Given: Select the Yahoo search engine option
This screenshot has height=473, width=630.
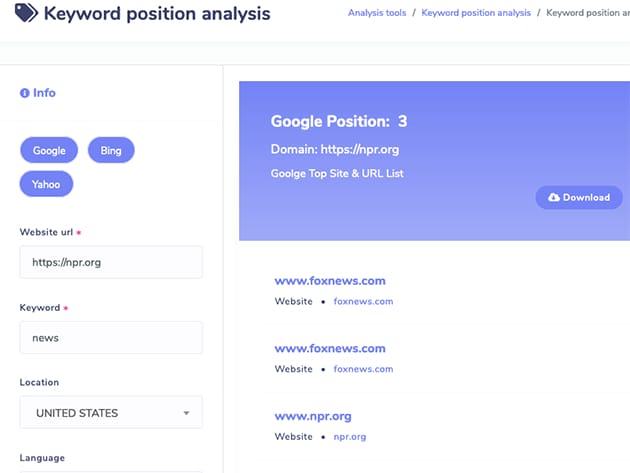Looking at the screenshot, I should 46,184.
